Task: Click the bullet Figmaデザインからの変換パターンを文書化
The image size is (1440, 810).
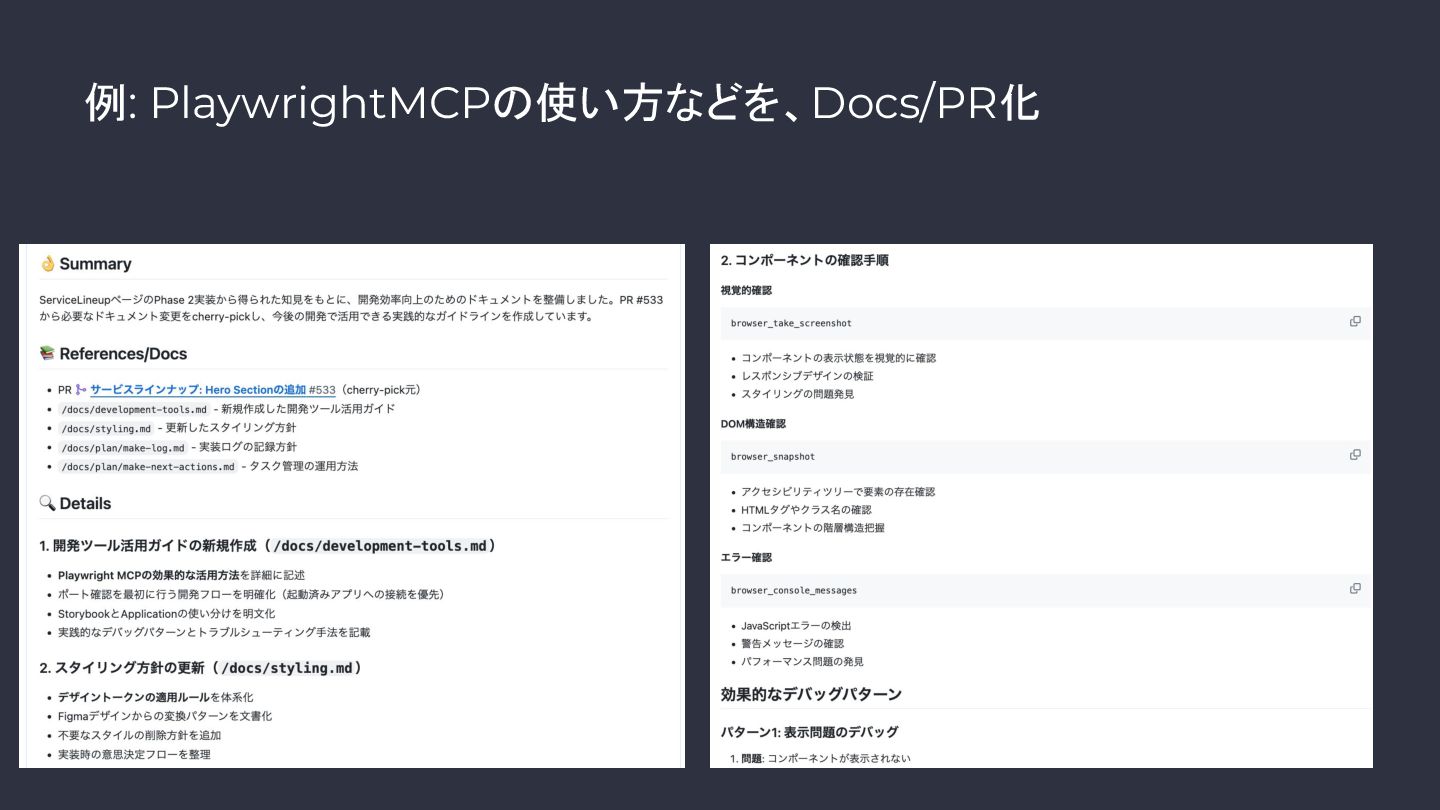Action: (x=165, y=716)
